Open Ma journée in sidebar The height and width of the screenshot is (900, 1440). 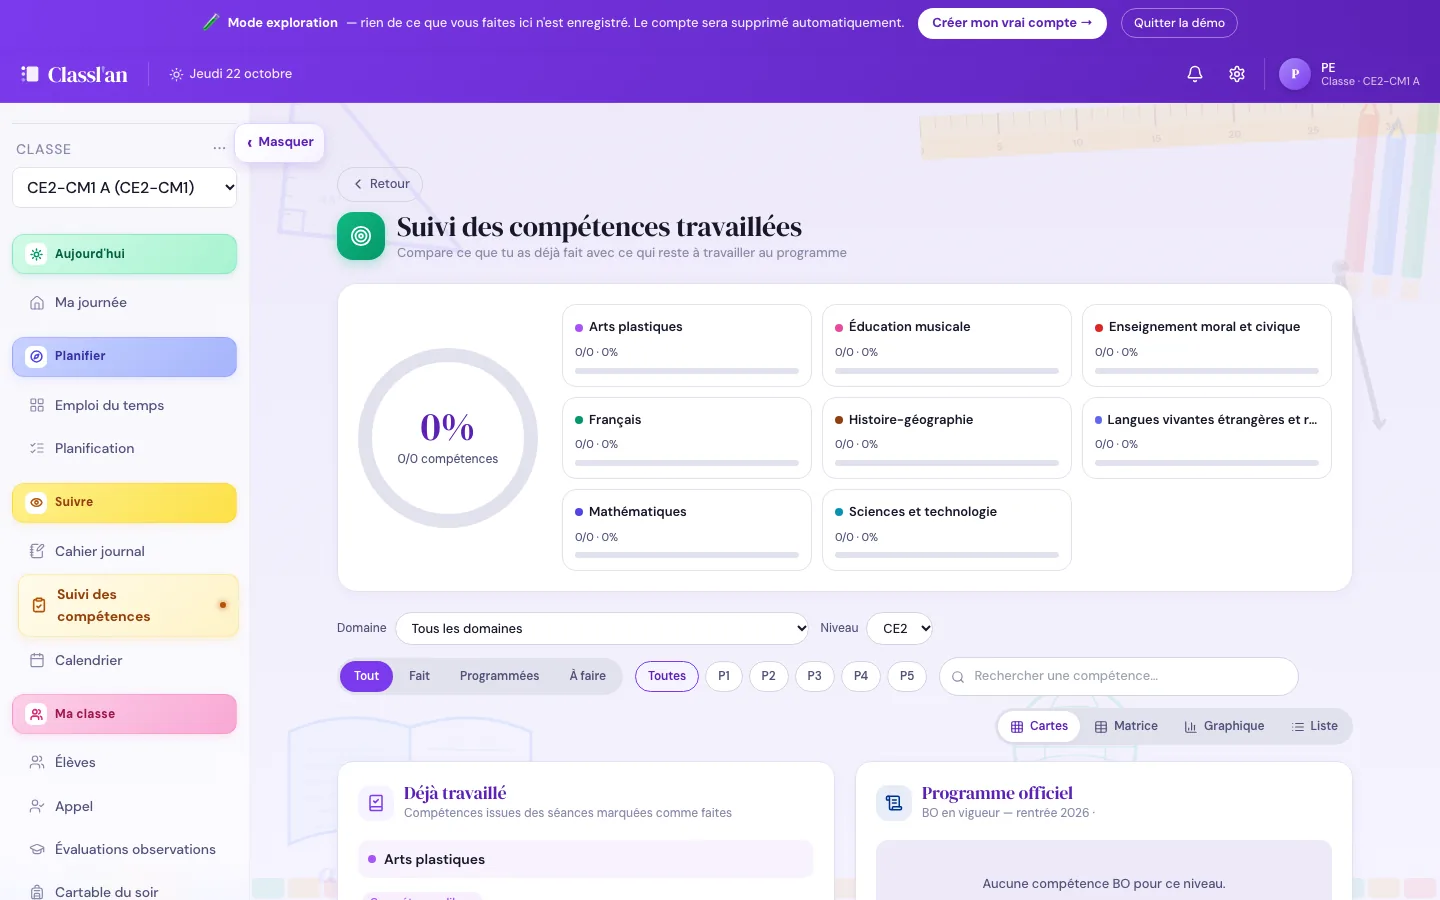[x=124, y=302]
